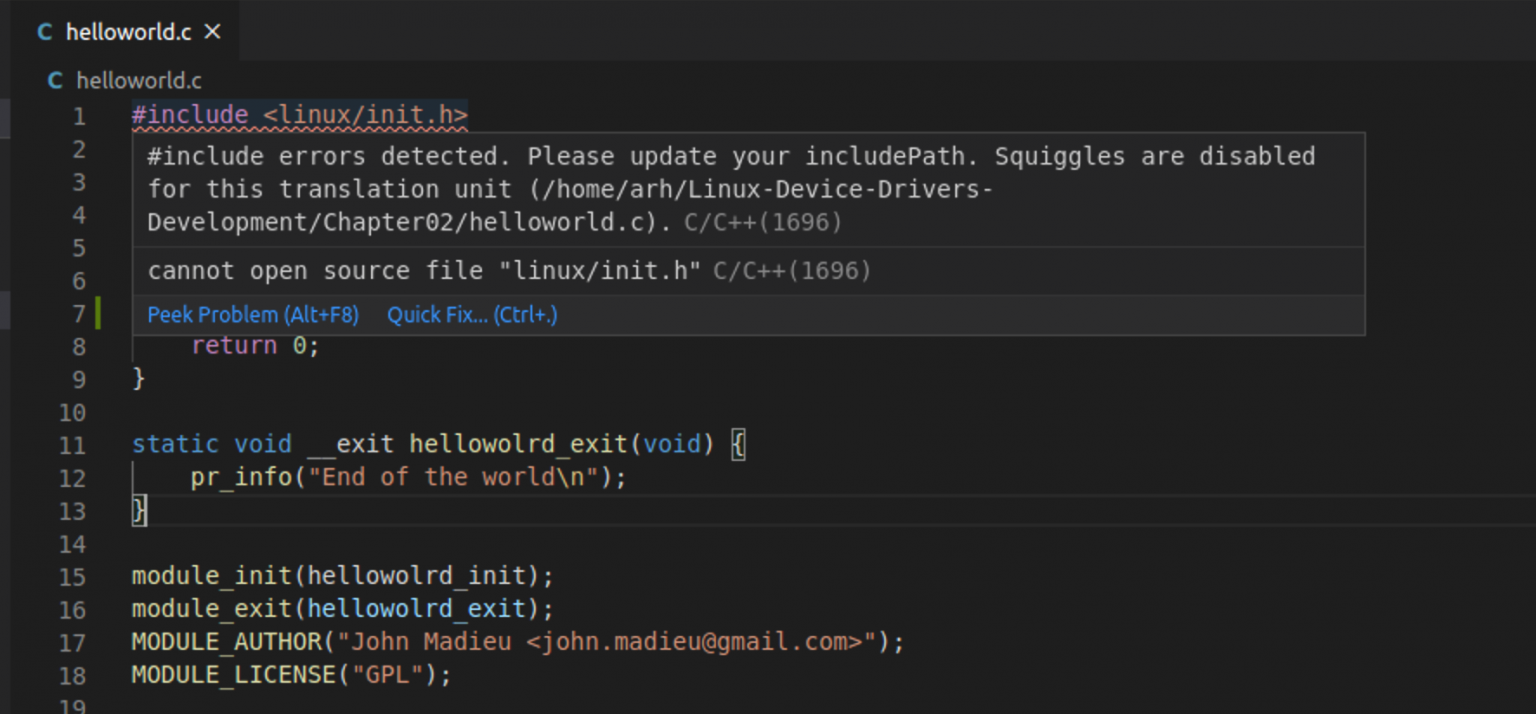
Task: Open Quick Fix from the hover popup
Action: click(x=472, y=315)
